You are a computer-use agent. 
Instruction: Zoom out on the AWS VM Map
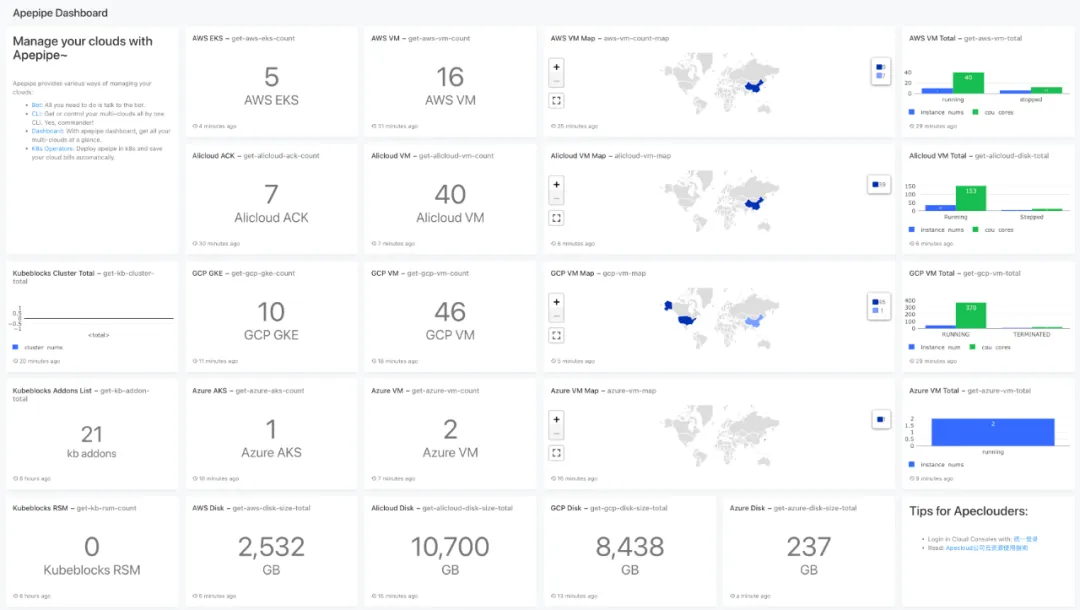pos(557,81)
